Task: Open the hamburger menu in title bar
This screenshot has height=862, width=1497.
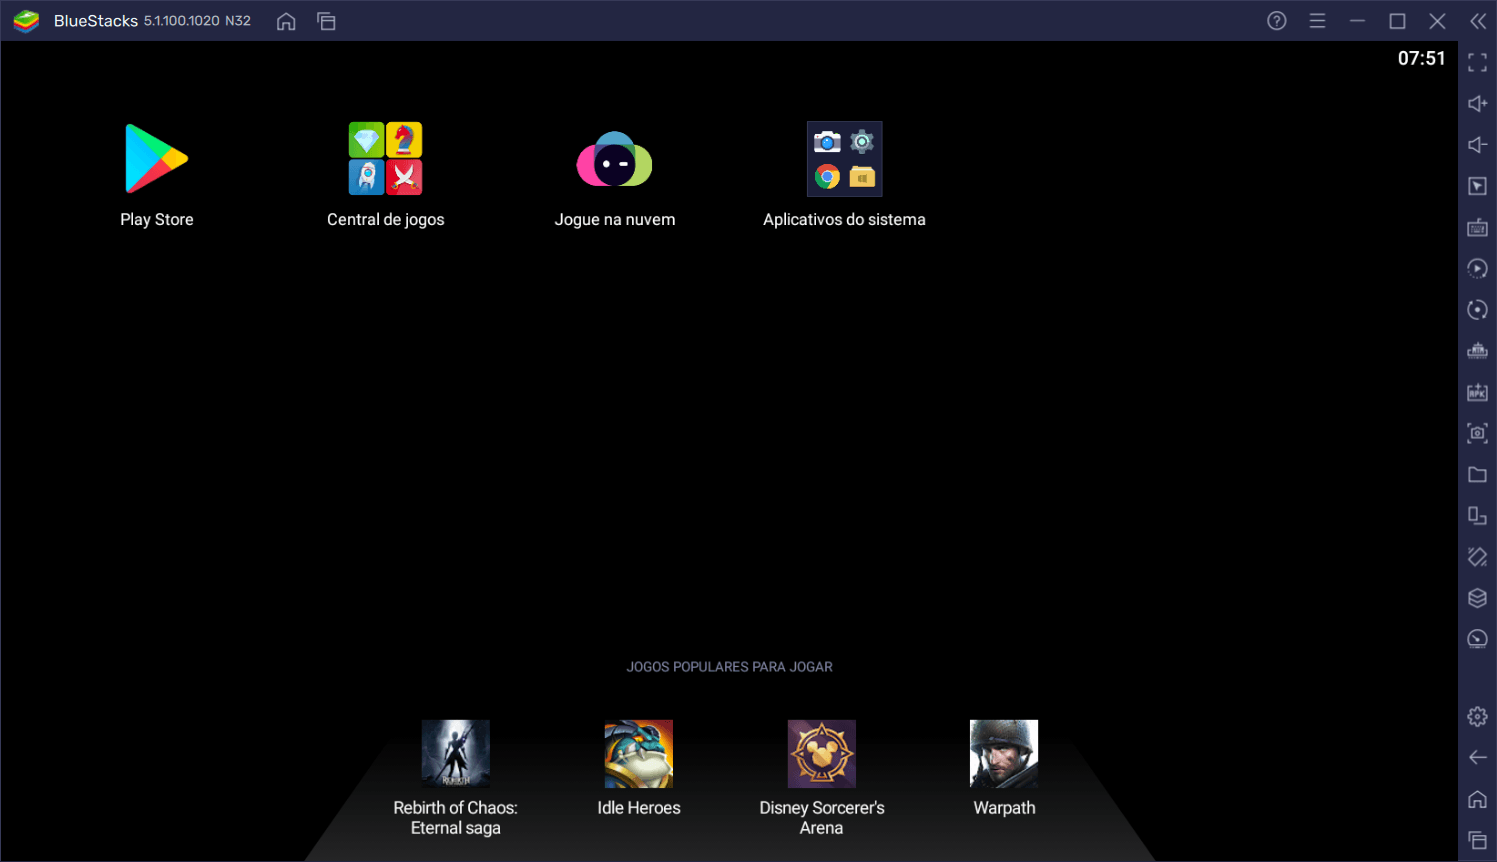Action: click(1317, 21)
